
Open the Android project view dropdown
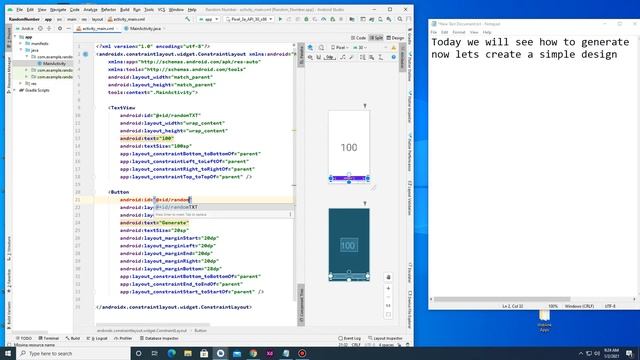click(25, 29)
